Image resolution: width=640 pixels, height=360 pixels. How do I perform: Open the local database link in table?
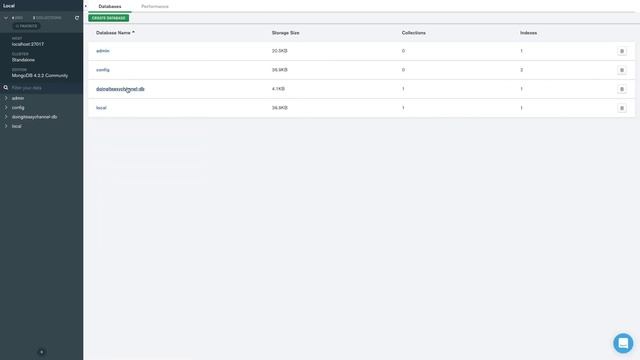[x=101, y=108]
